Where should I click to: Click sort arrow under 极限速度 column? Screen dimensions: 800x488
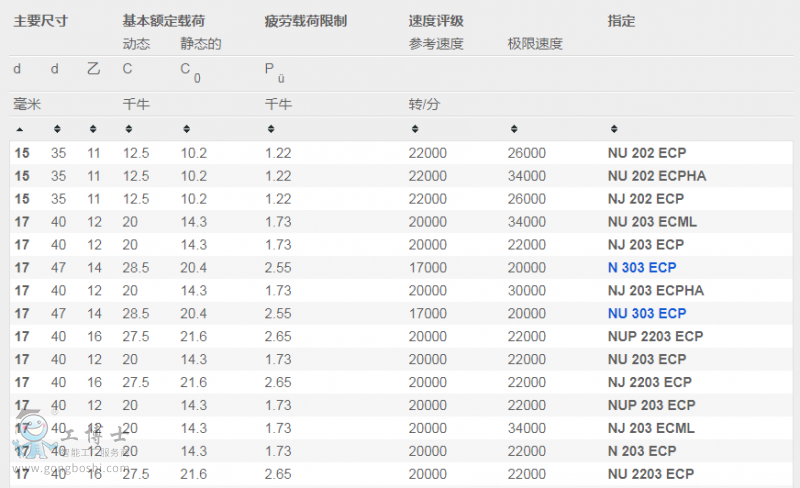[513, 129]
